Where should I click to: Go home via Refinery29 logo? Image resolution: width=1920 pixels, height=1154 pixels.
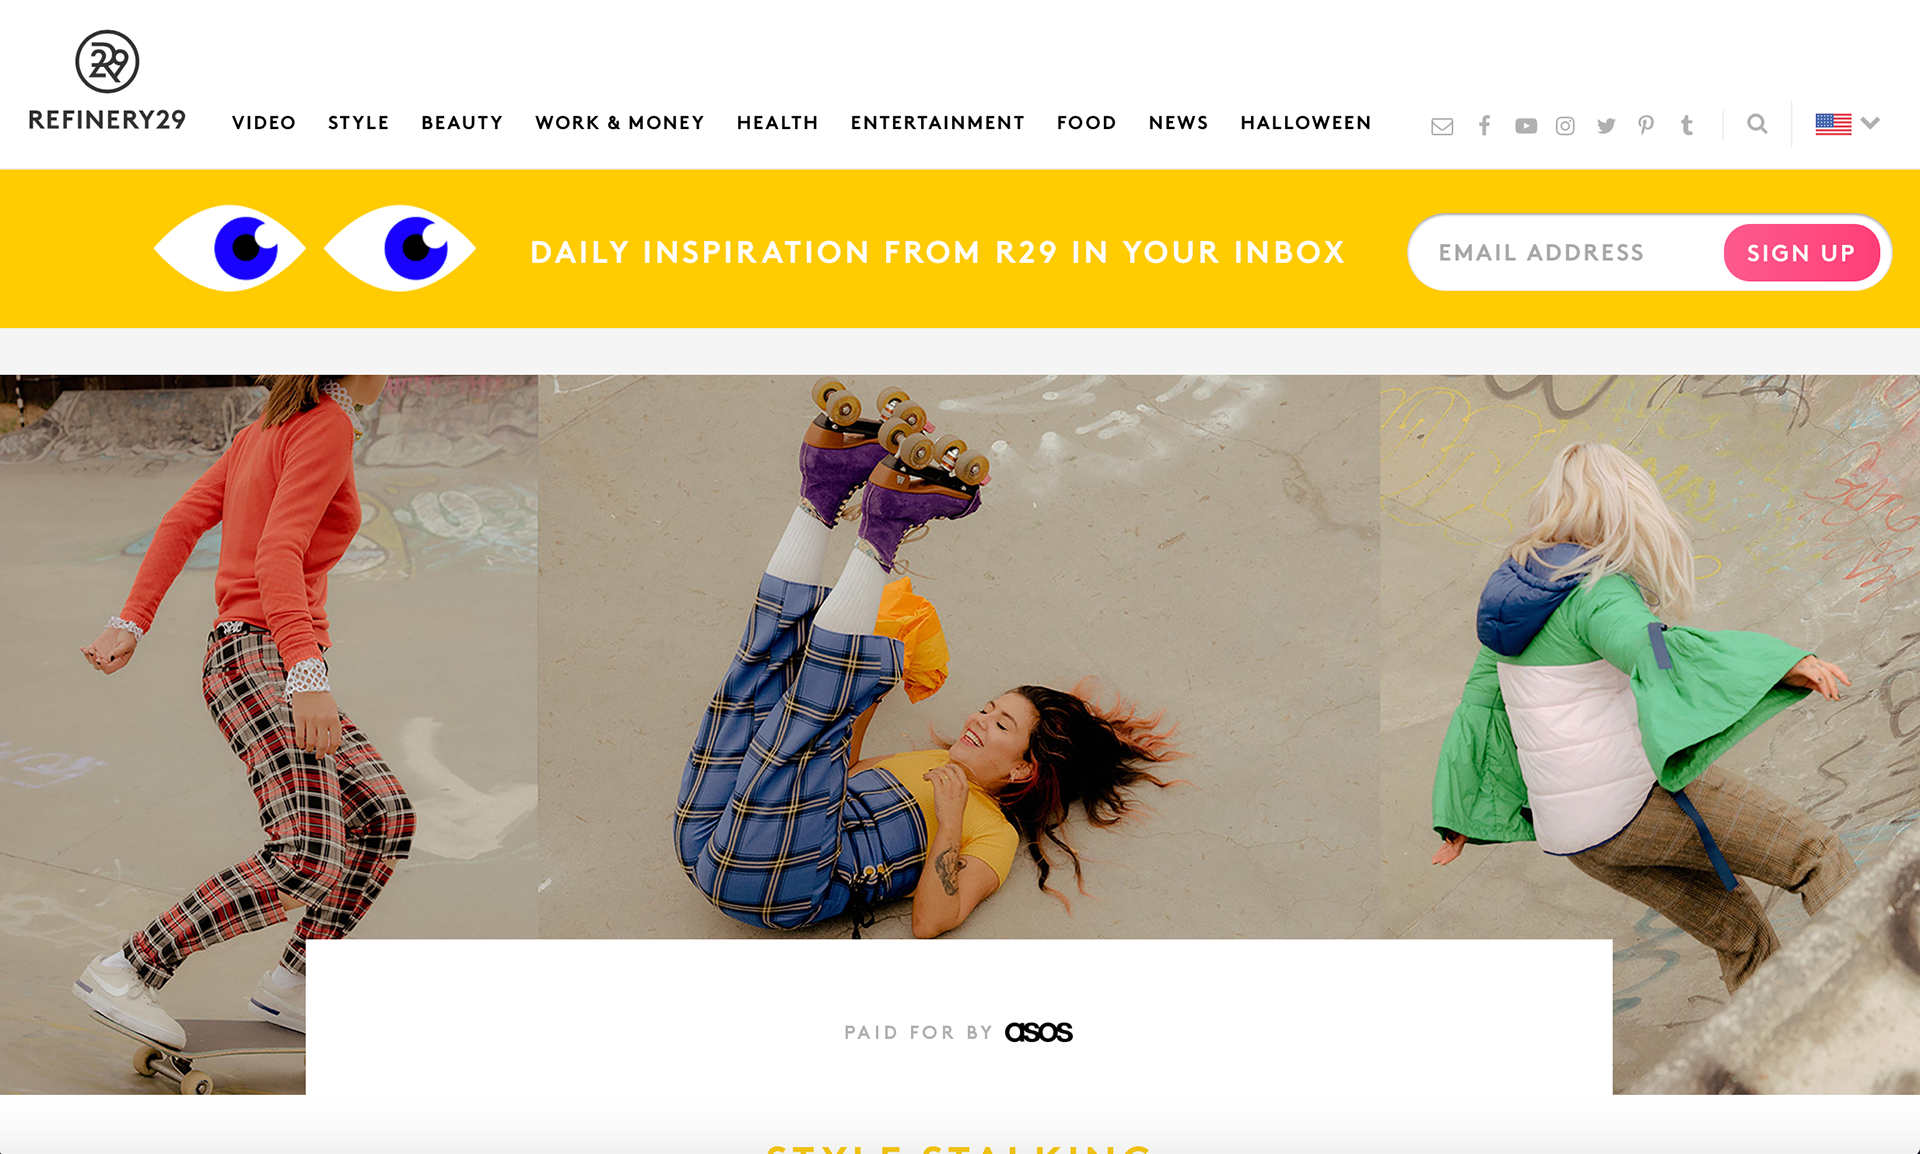click(x=107, y=81)
